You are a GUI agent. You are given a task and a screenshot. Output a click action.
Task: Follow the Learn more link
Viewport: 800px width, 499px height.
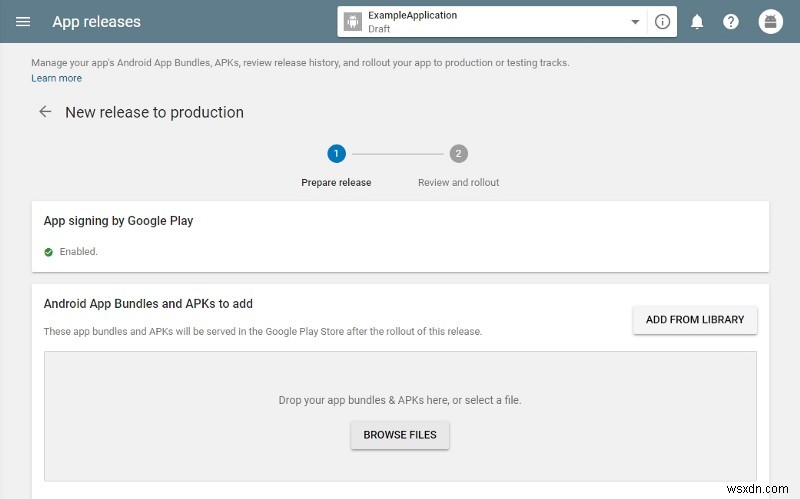[x=56, y=78]
